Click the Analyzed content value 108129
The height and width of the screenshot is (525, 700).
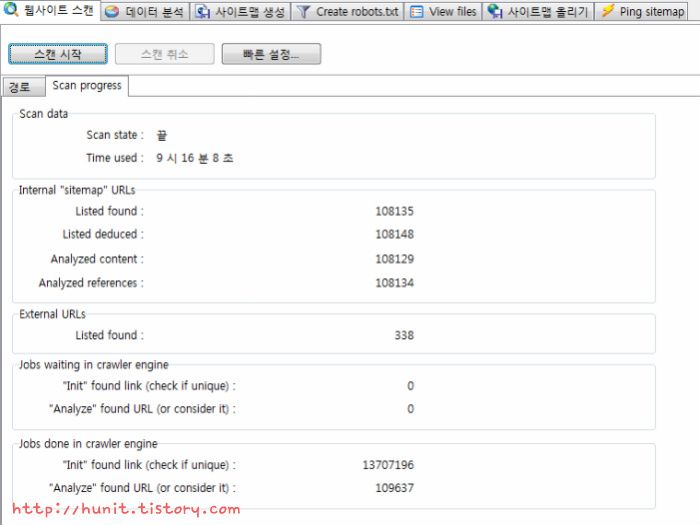click(395, 259)
